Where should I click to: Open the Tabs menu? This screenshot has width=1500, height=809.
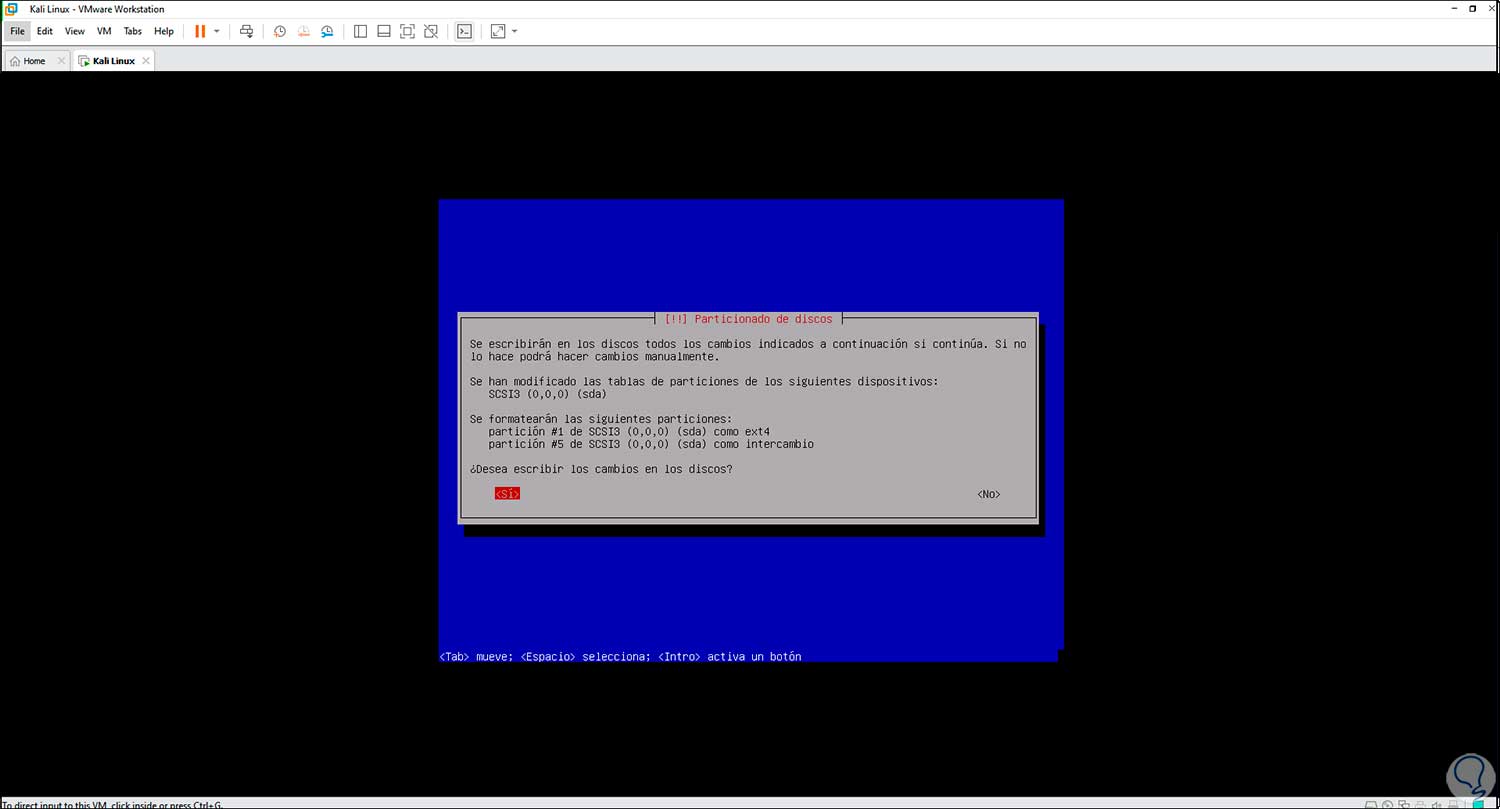[x=133, y=31]
